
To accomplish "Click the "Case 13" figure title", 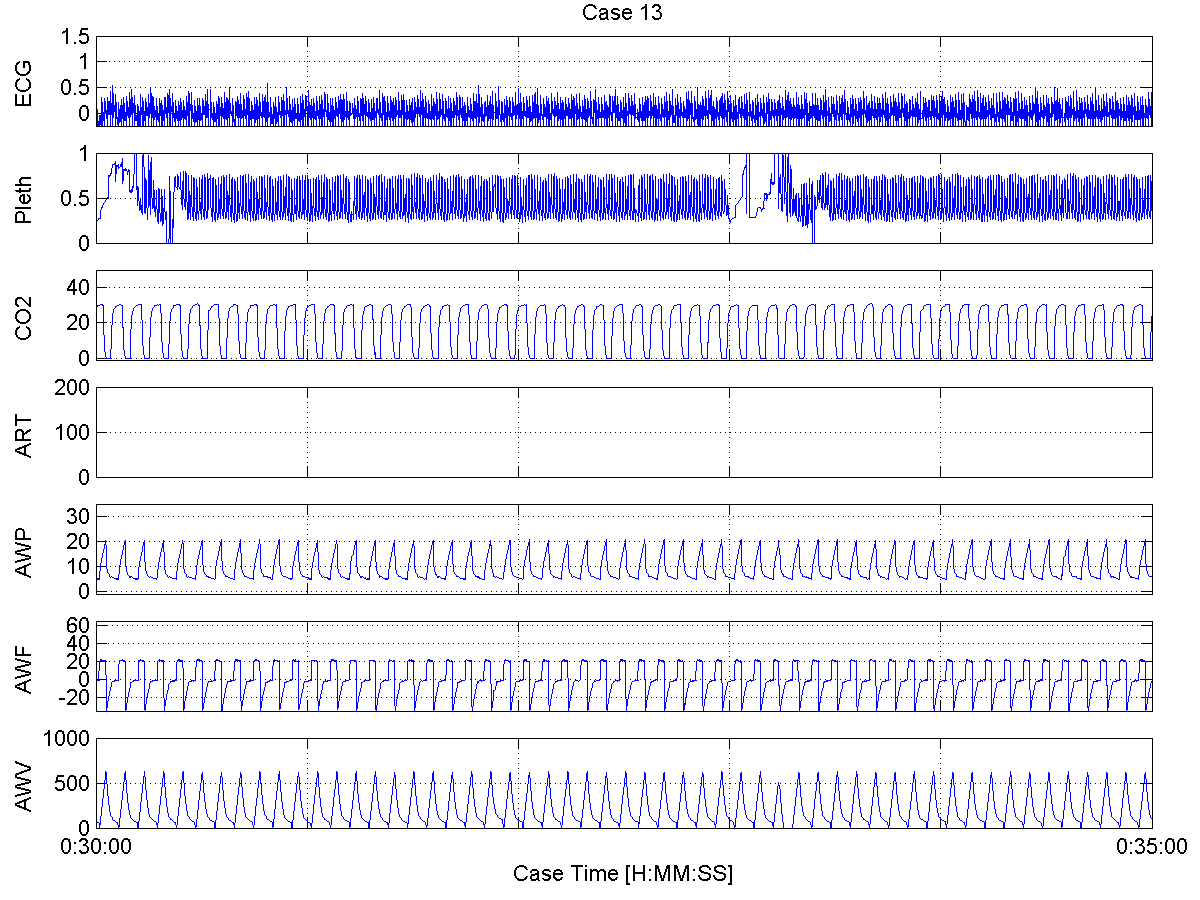I will 622,13.
